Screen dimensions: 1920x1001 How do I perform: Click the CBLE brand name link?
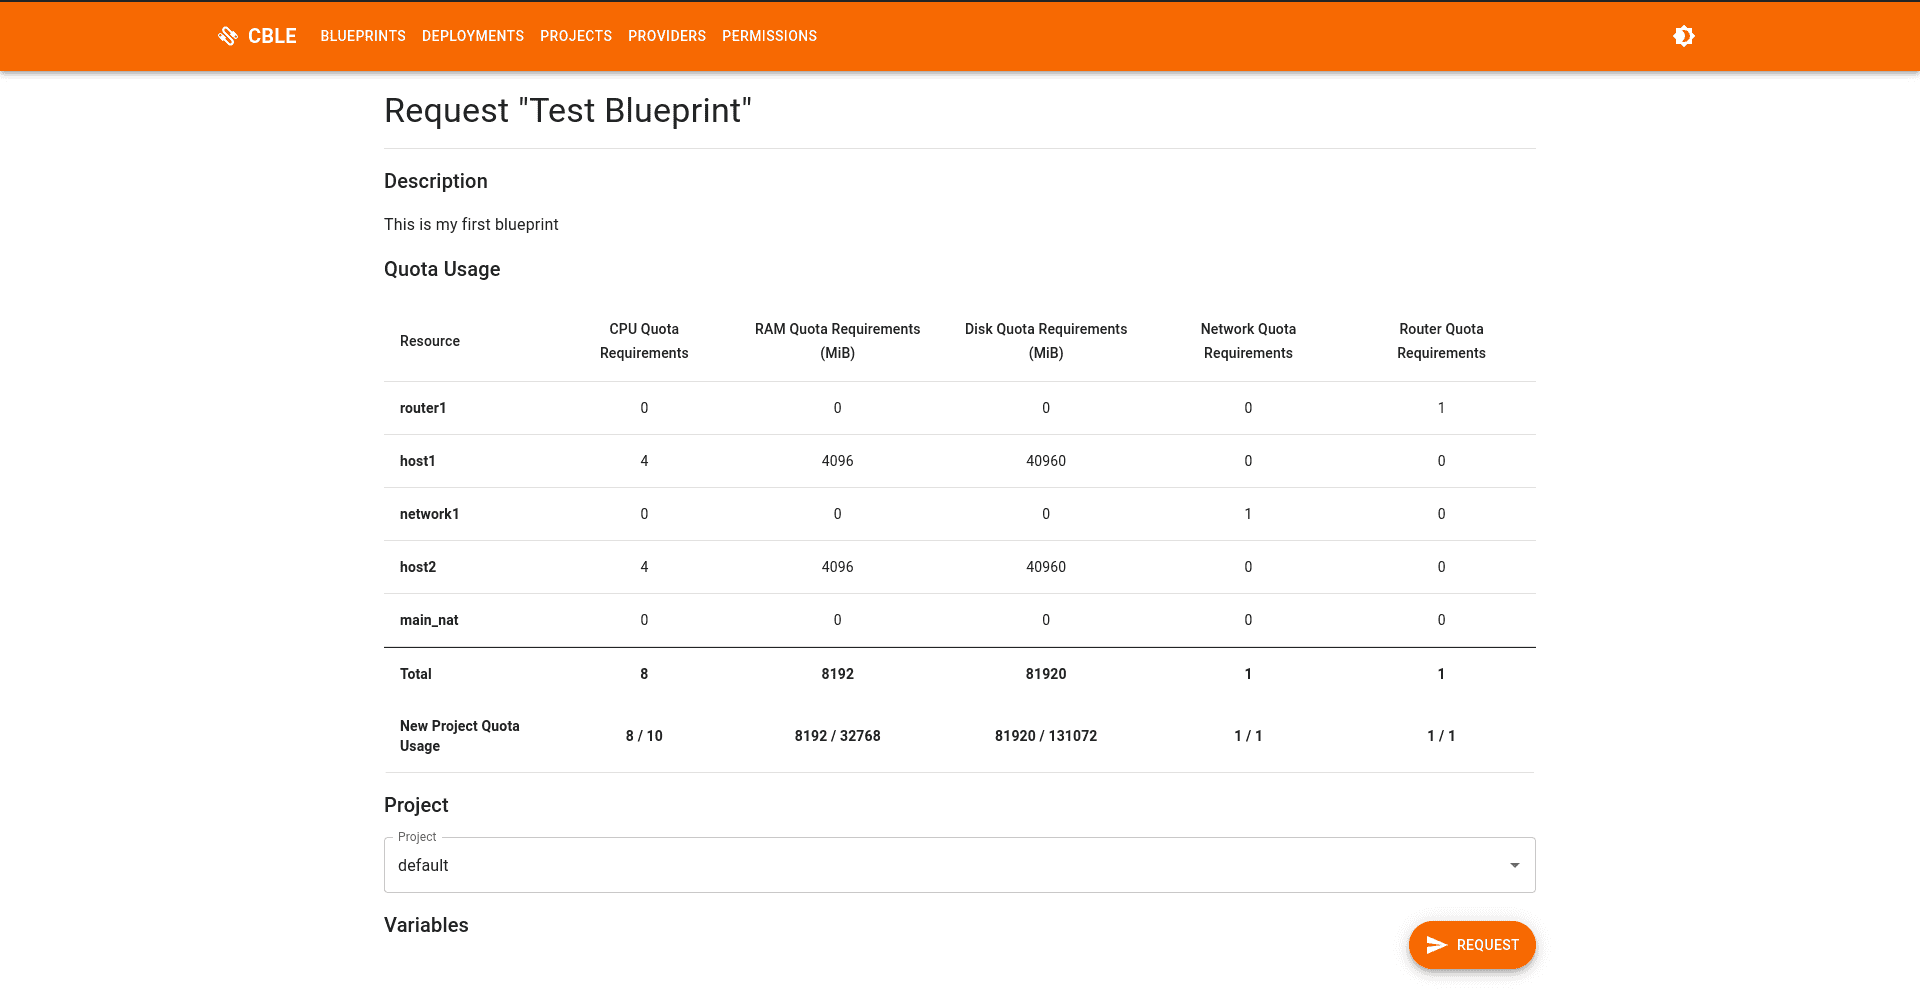(272, 36)
